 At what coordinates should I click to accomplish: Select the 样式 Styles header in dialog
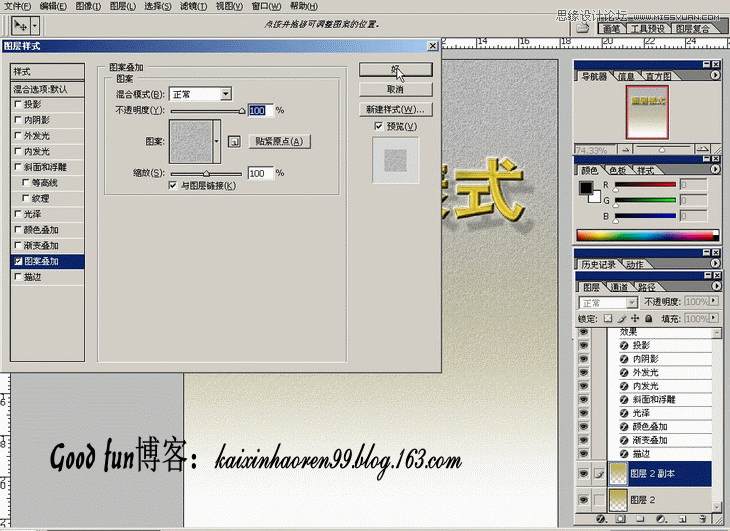(47, 71)
